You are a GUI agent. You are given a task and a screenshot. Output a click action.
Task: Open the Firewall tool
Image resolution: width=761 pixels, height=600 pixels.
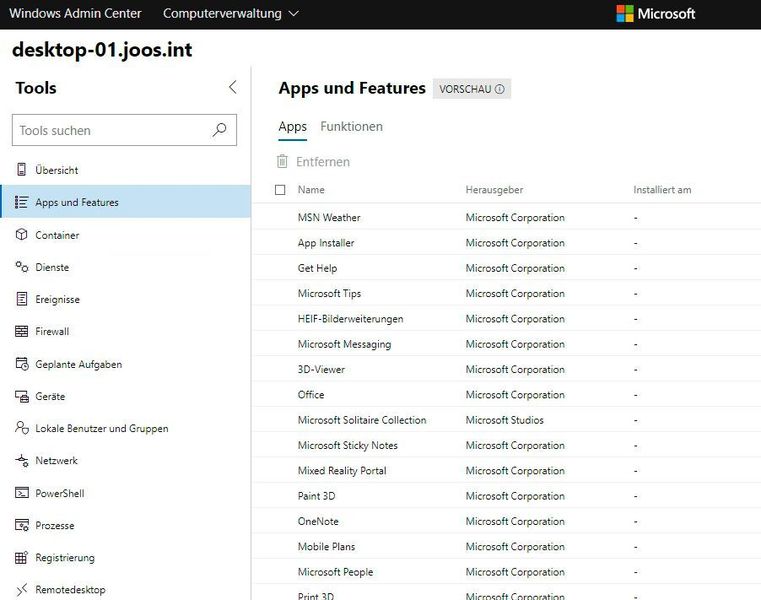(x=125, y=331)
